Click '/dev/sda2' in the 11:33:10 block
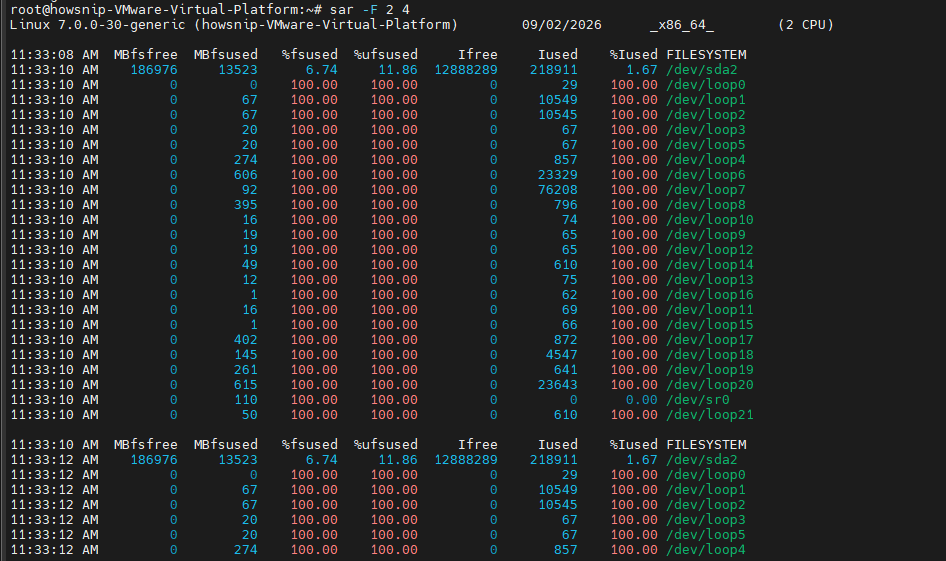The width and height of the screenshot is (946, 561). coord(702,69)
